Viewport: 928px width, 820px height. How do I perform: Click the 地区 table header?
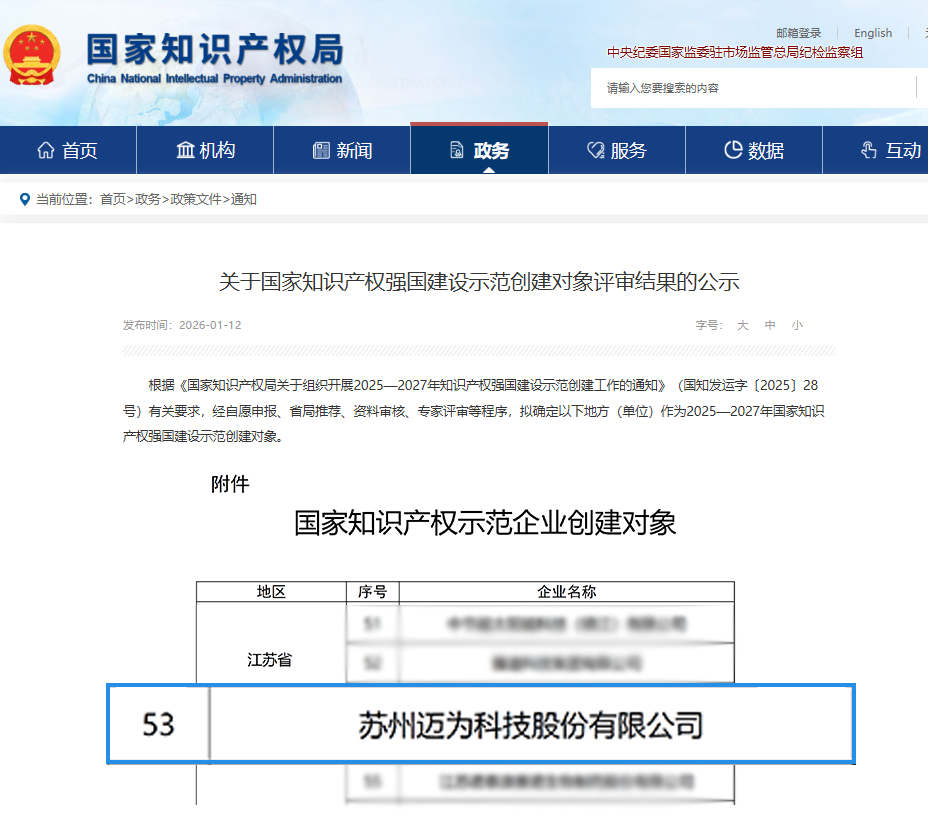[x=271, y=592]
